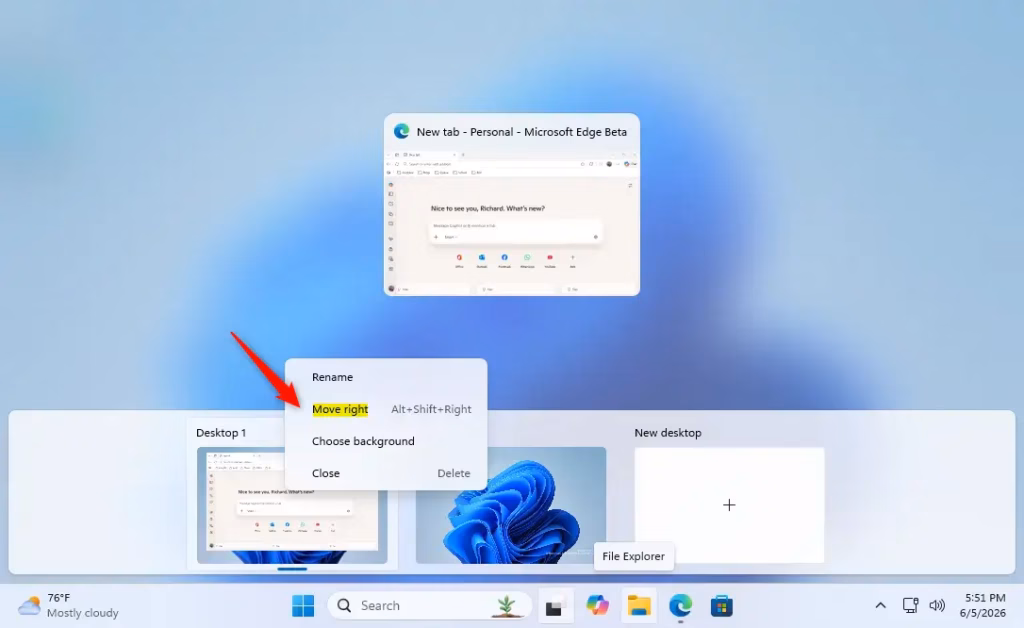
Task: Add a New desktop with plus tile
Action: point(729,505)
